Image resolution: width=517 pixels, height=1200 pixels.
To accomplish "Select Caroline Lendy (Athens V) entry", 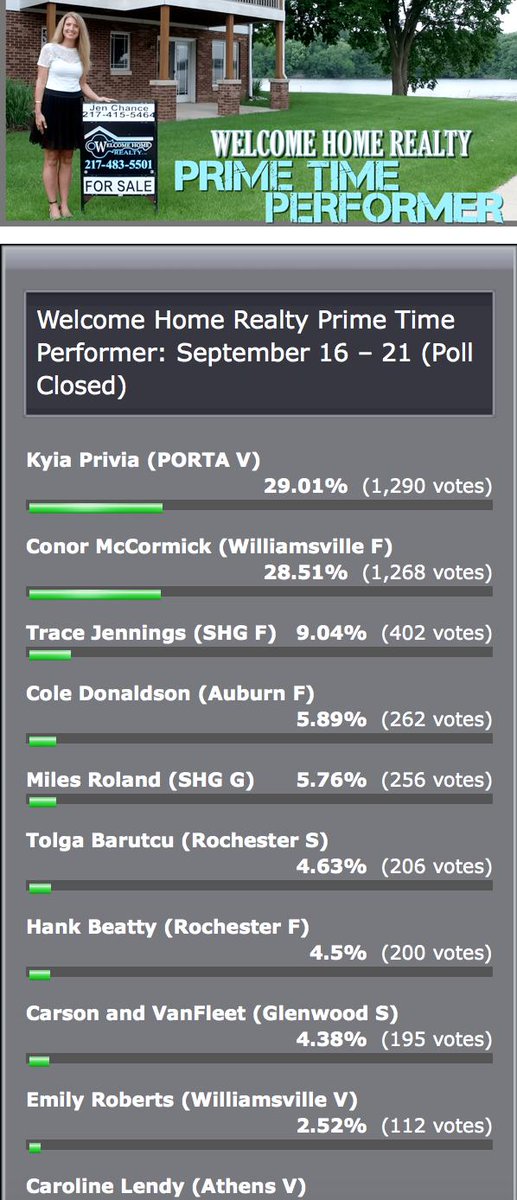I will tap(166, 1186).
